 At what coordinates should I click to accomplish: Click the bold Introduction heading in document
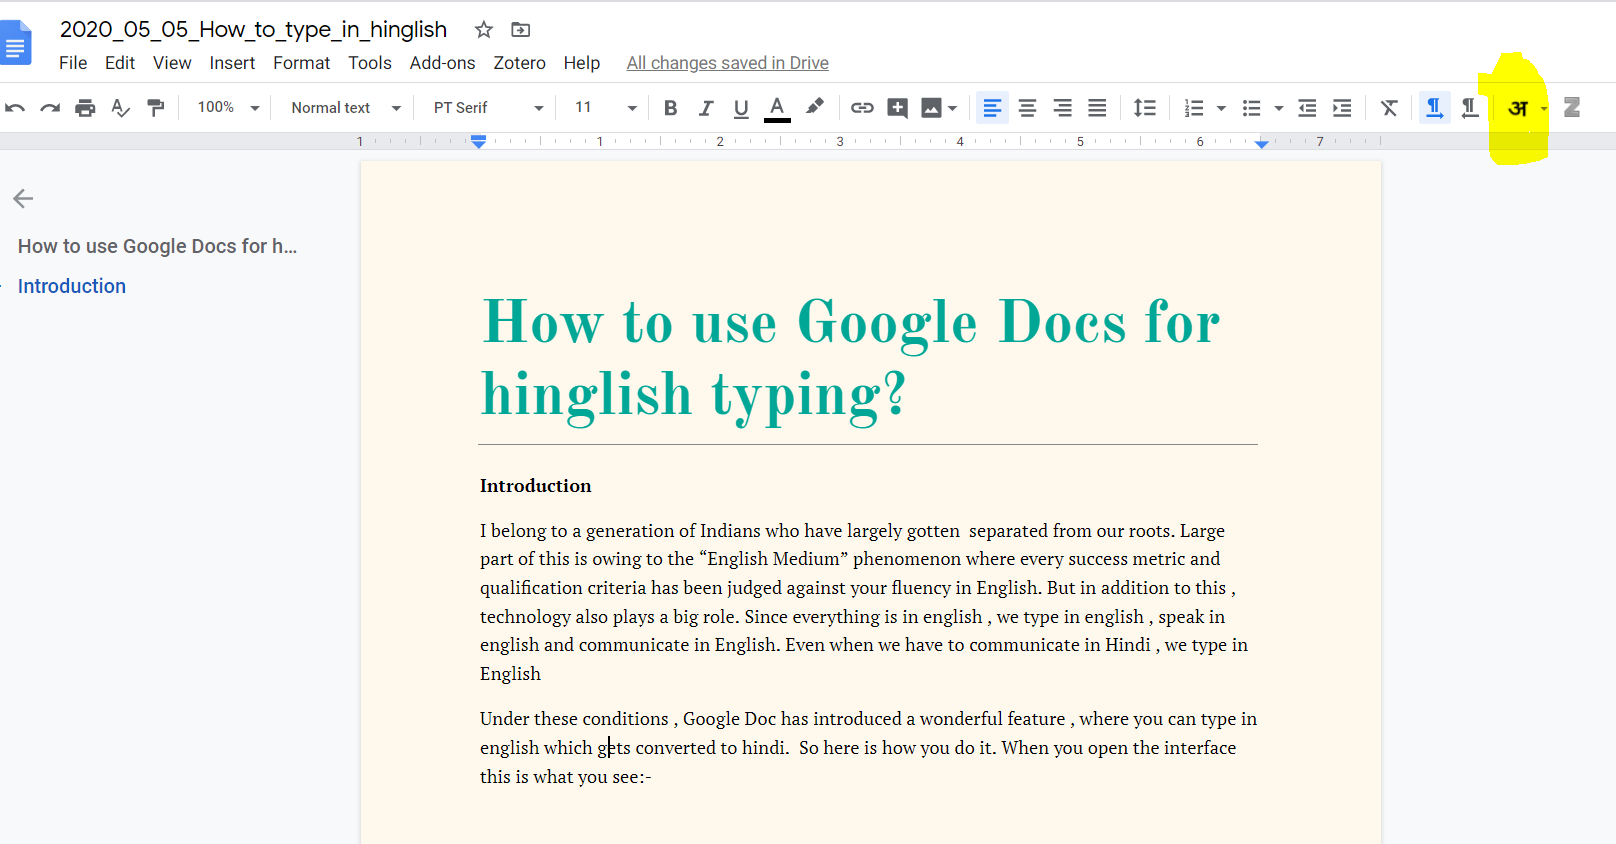[x=536, y=486]
